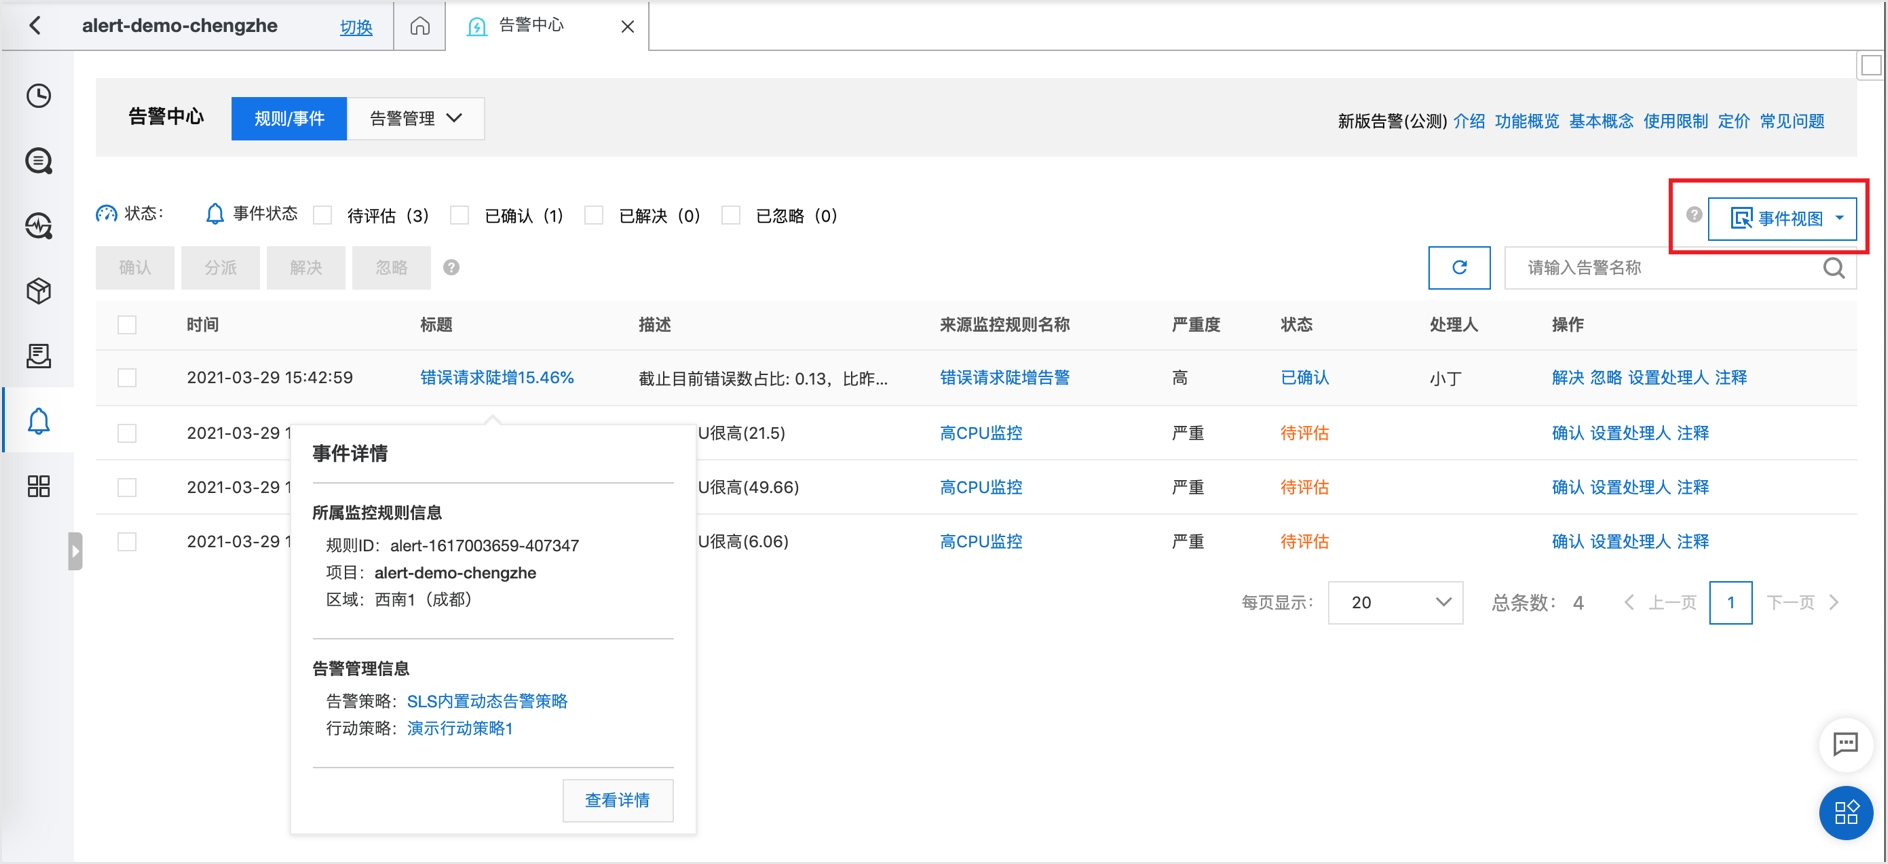
Task: Open event titled 错误请求陡增15.46%
Action: (x=497, y=378)
